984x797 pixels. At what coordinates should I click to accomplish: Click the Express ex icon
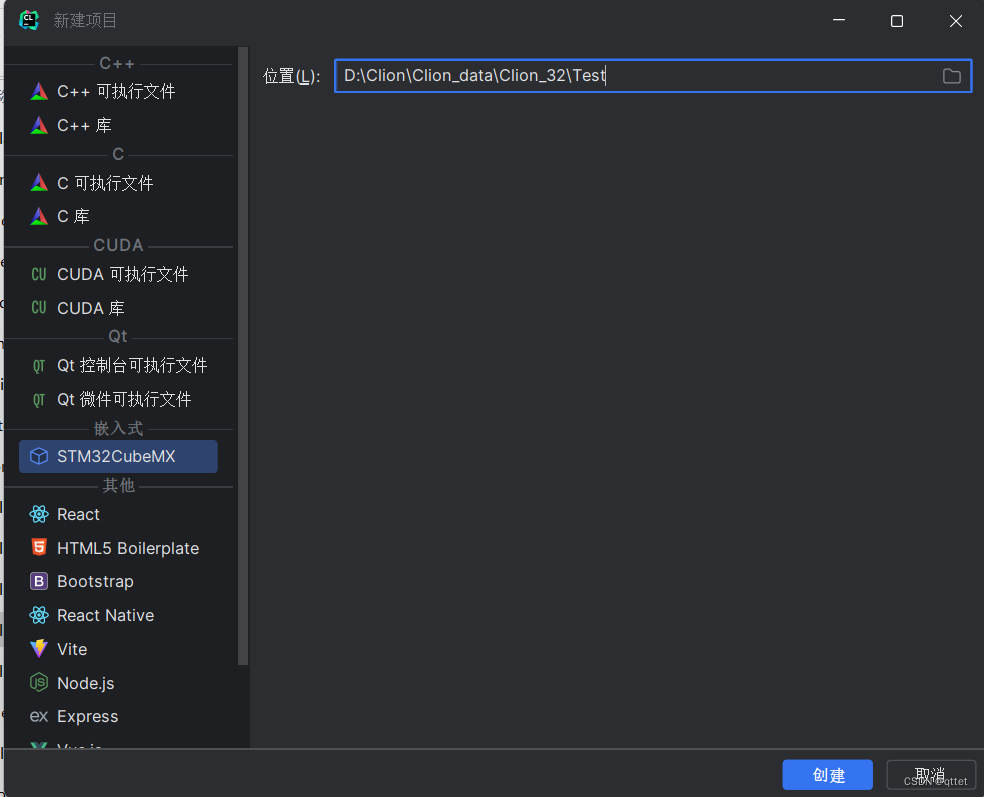click(39, 716)
